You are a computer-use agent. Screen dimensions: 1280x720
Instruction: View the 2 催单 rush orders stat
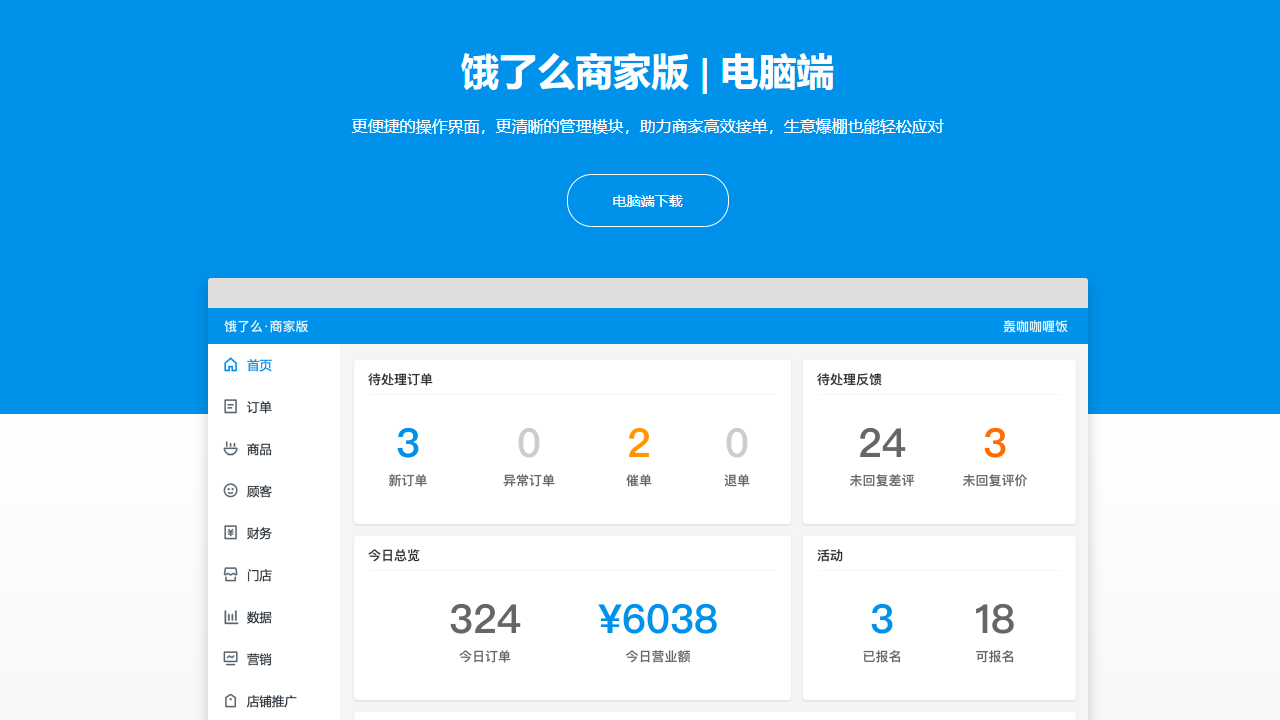click(x=639, y=444)
